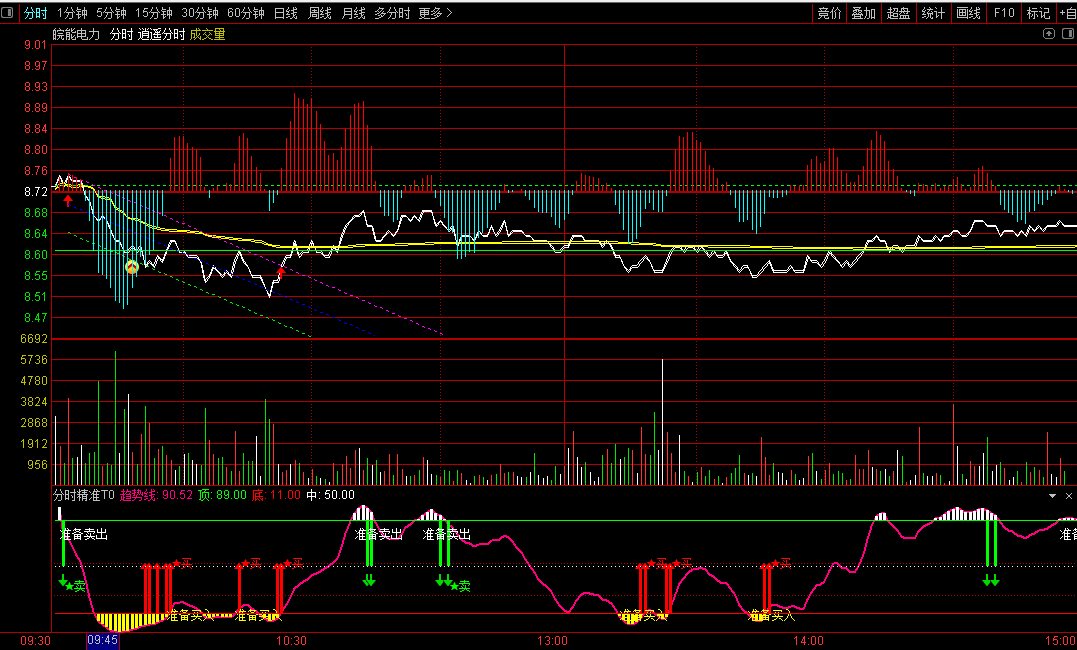Open the indicator panel dropdown arrow
Screen dimensions: 1077x650
point(1052,495)
